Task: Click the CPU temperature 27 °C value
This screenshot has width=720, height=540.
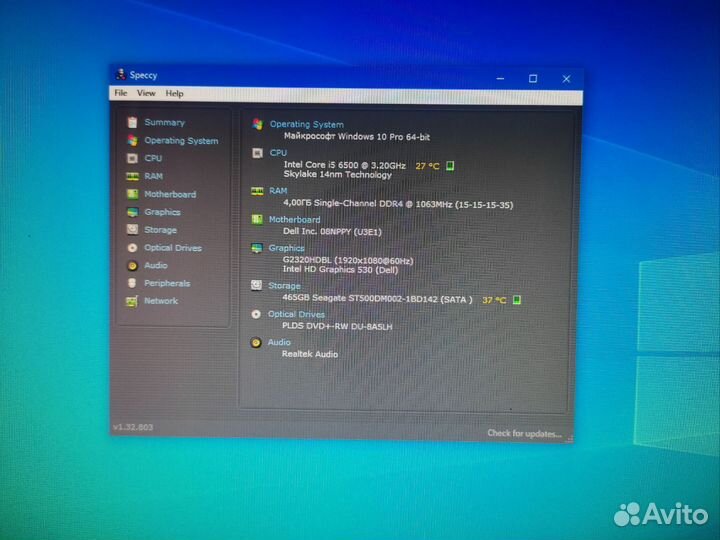Action: pyautogui.click(x=428, y=166)
